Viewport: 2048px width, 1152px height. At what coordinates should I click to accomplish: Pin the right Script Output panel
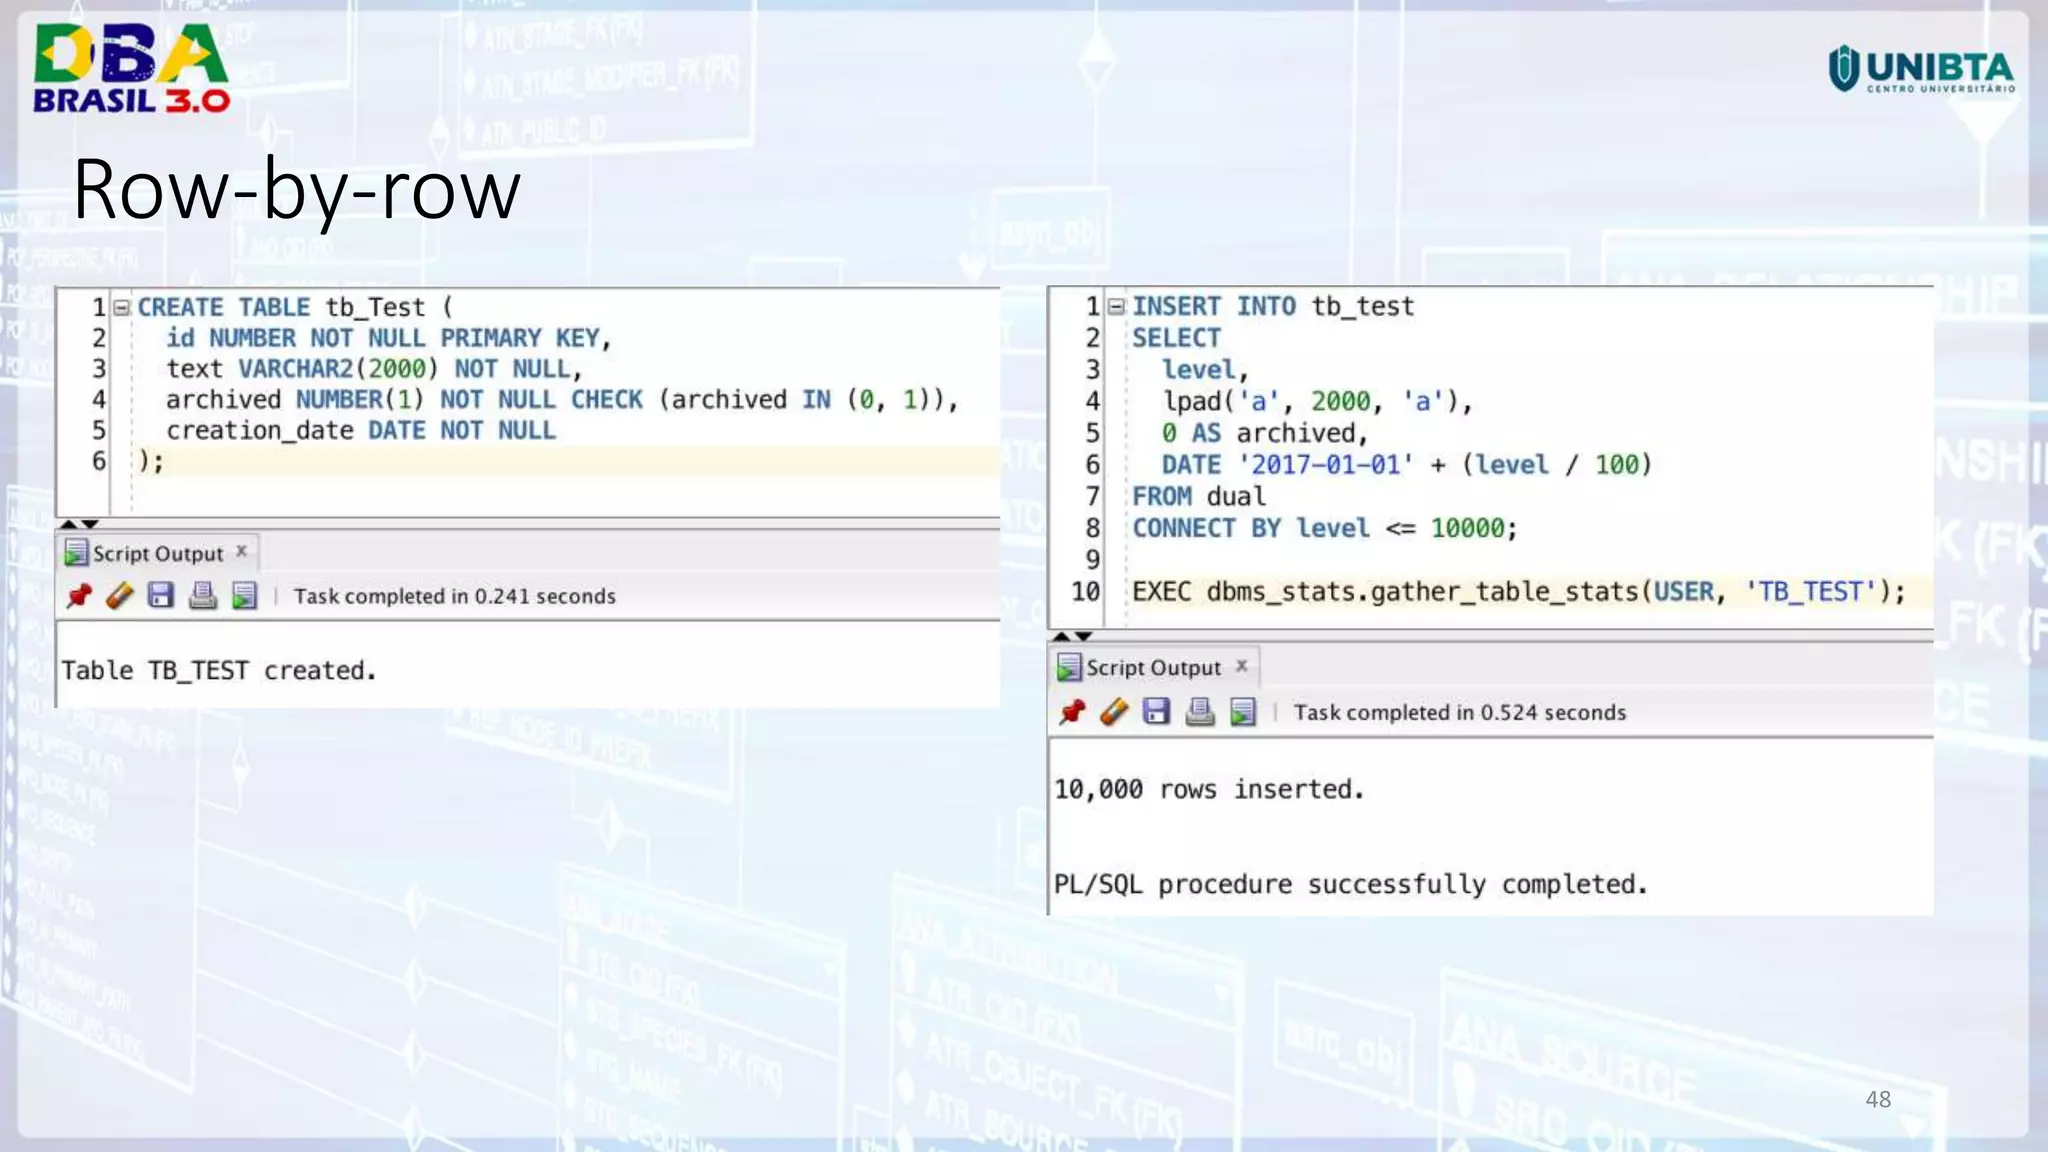pos(1072,712)
